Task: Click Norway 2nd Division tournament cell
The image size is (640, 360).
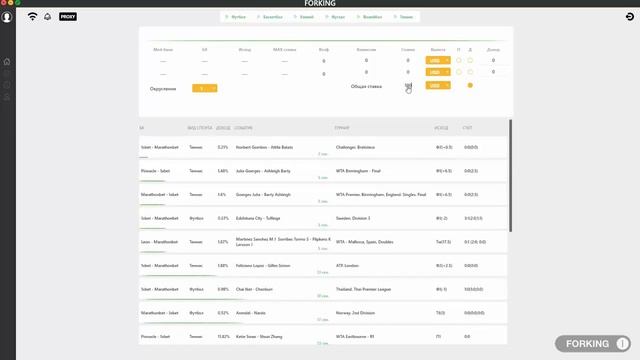Action: [355, 313]
